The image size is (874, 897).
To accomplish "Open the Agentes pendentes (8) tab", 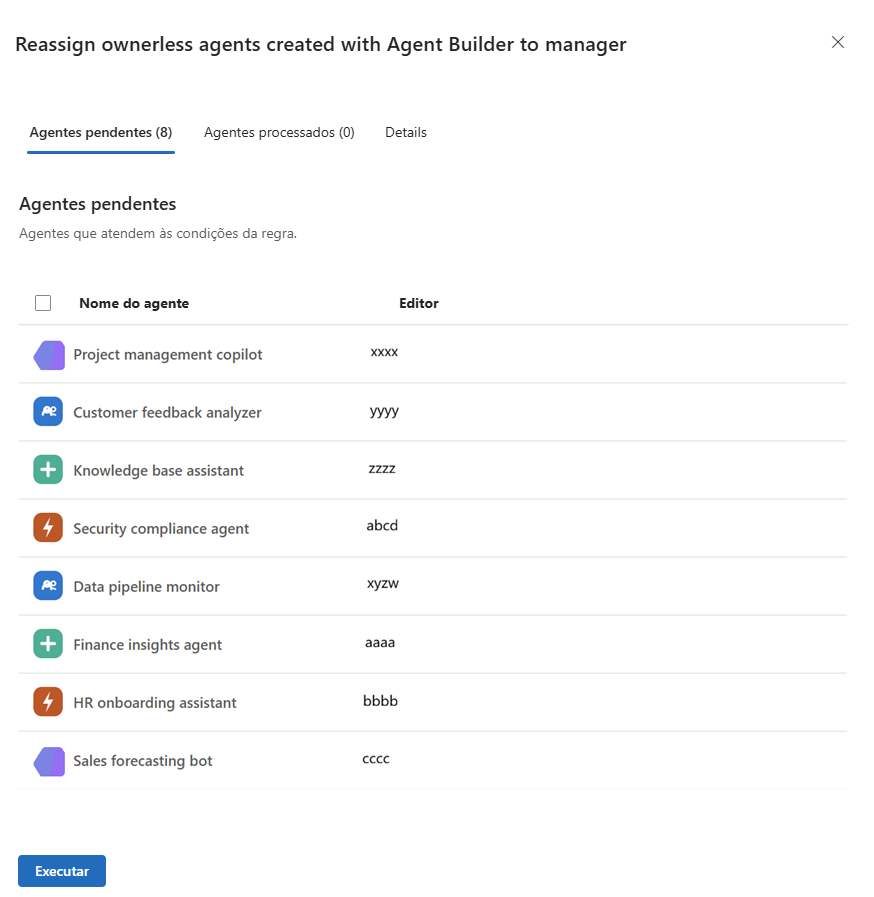I will coord(101,133).
